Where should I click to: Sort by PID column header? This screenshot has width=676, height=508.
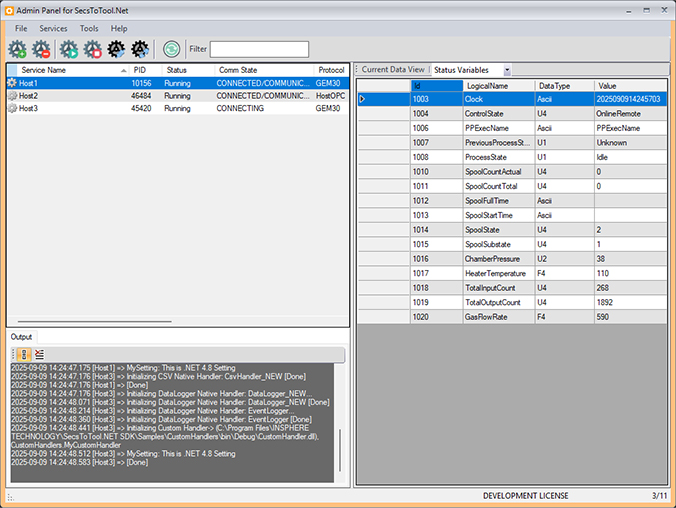(x=146, y=70)
